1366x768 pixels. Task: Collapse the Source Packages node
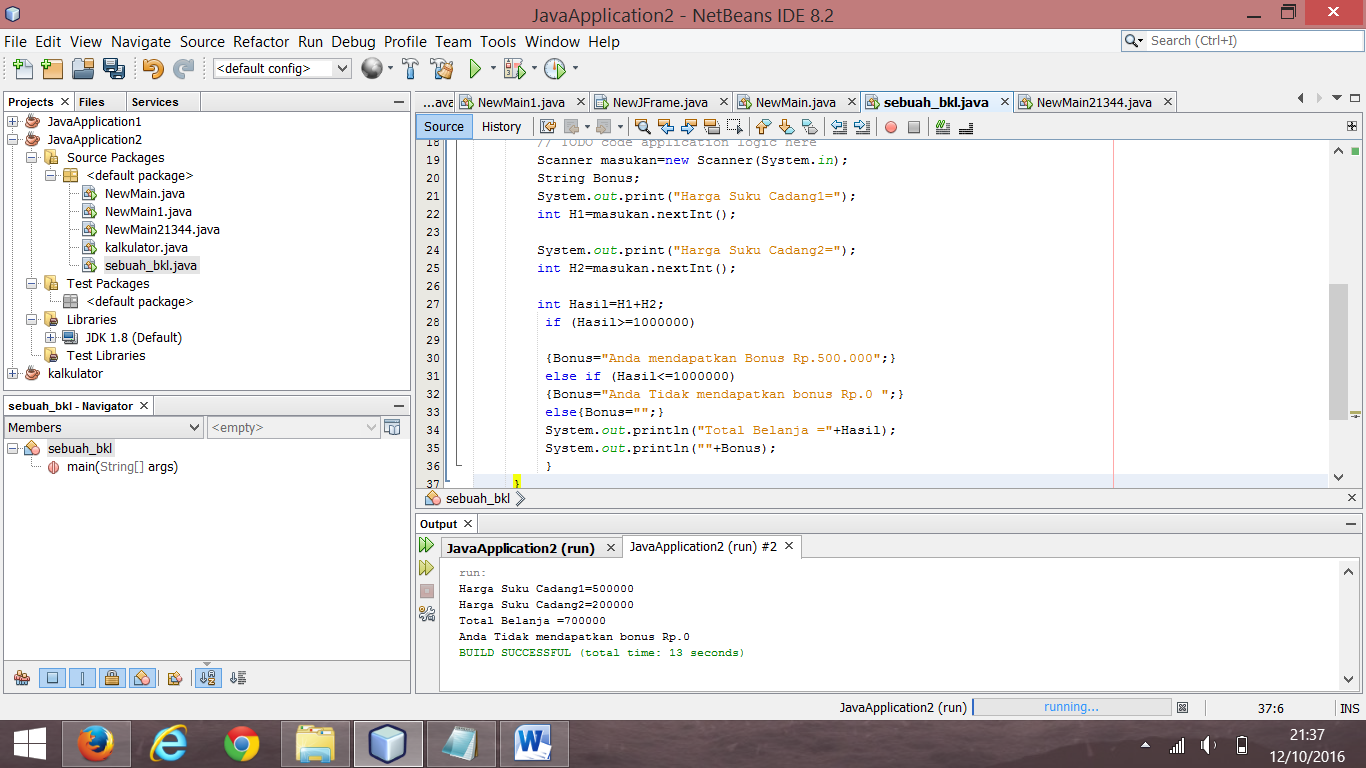[32, 157]
